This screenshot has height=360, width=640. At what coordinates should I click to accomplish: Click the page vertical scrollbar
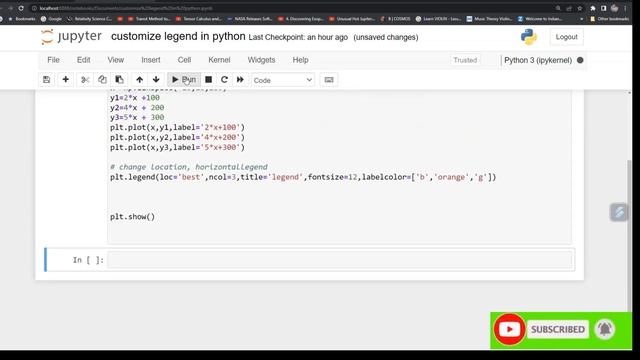(629, 235)
